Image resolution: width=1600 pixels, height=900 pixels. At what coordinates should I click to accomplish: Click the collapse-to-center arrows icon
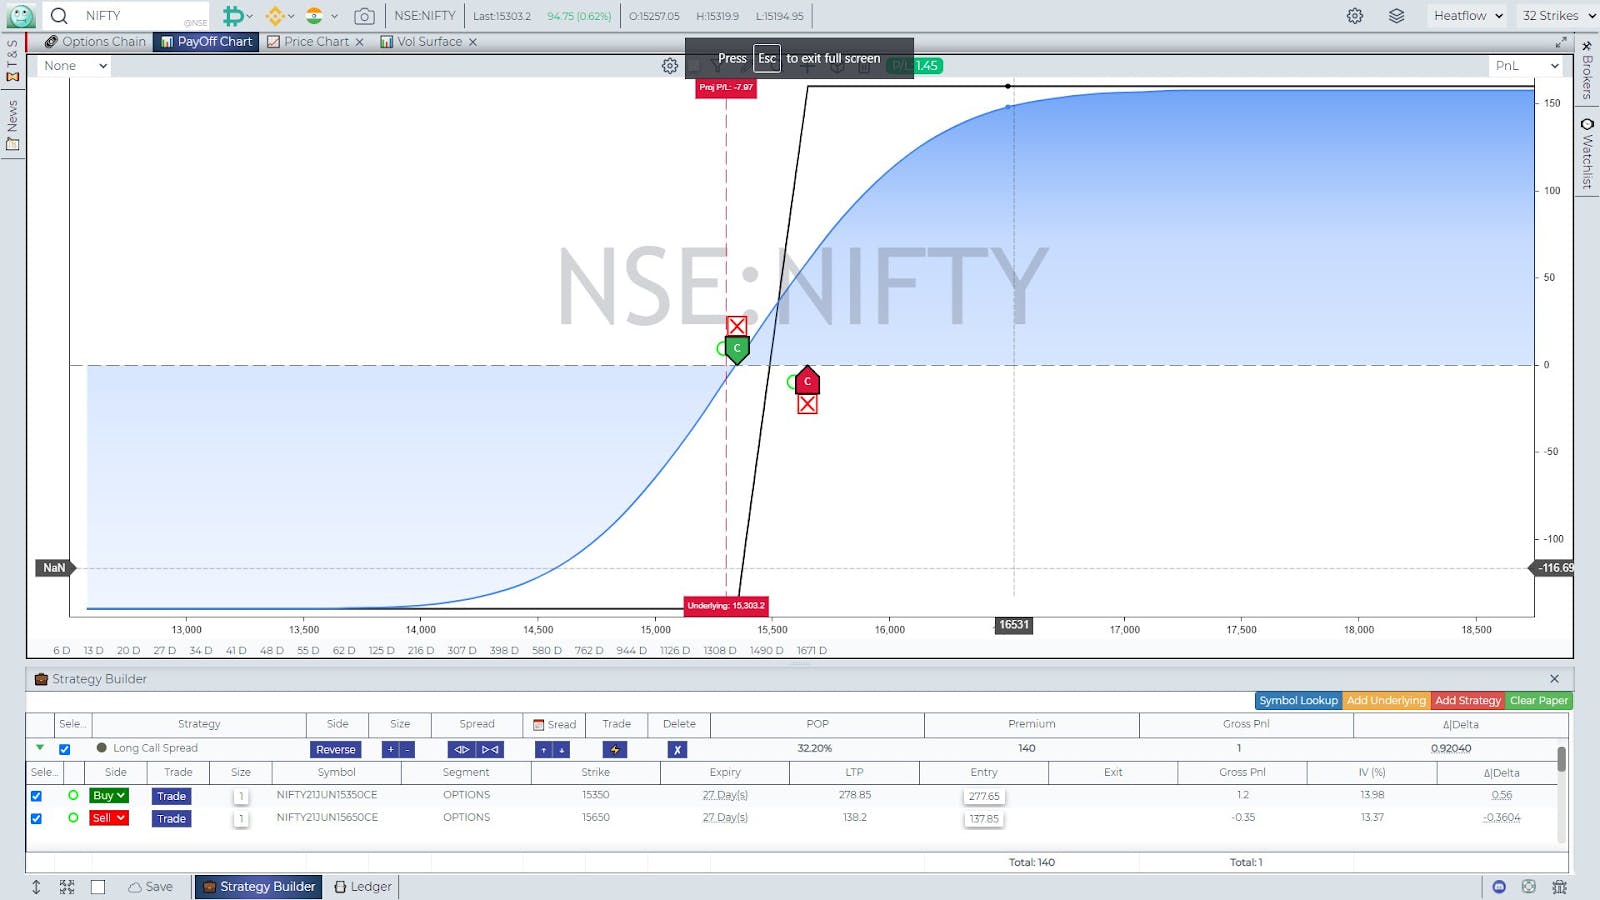click(67, 887)
